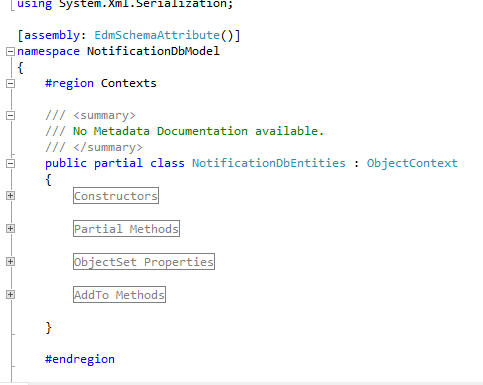
Task: Collapse the NotificationDbModel namespace block
Action: click(x=11, y=51)
